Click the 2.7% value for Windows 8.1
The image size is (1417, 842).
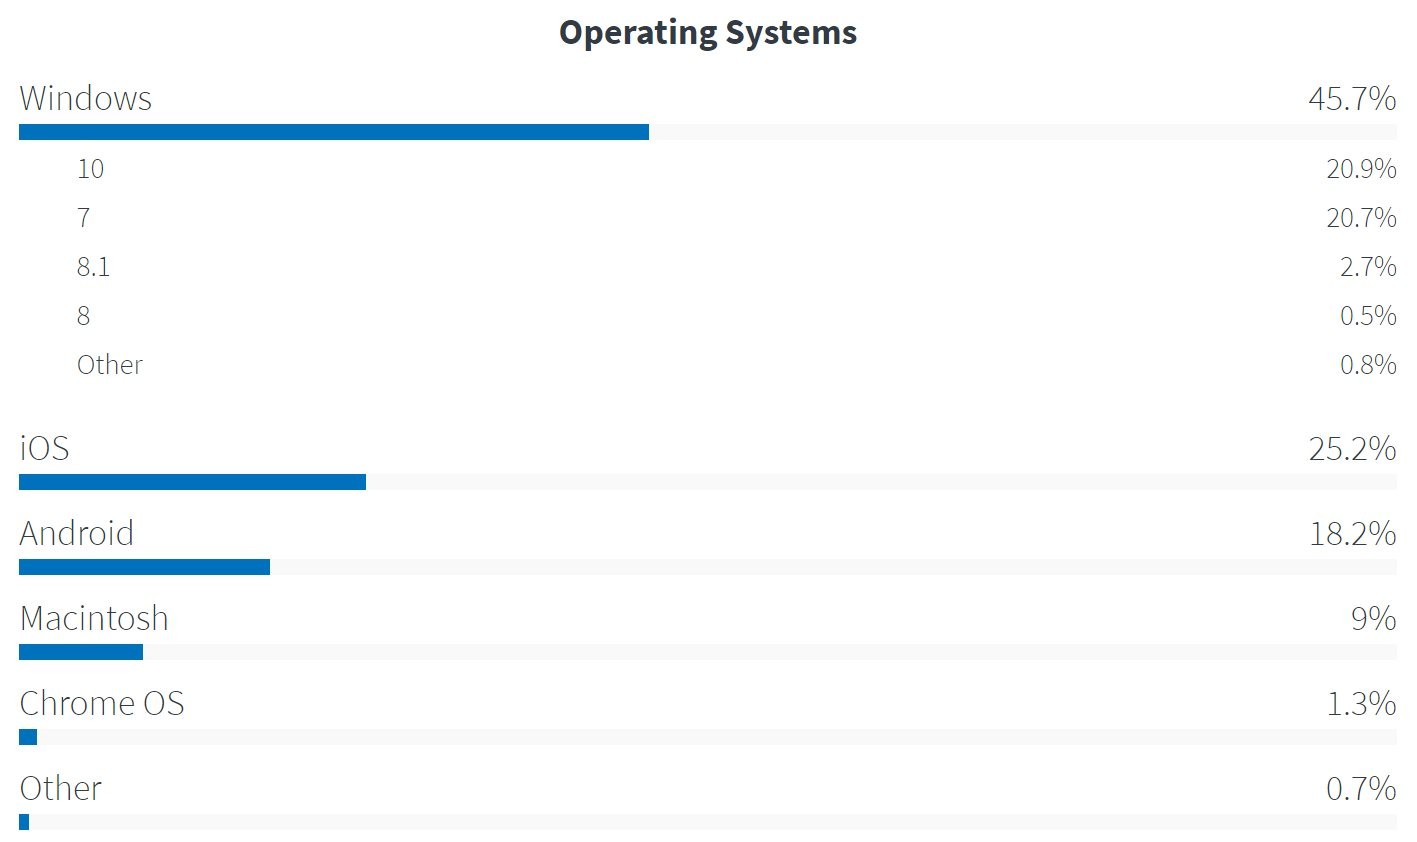(x=1367, y=267)
